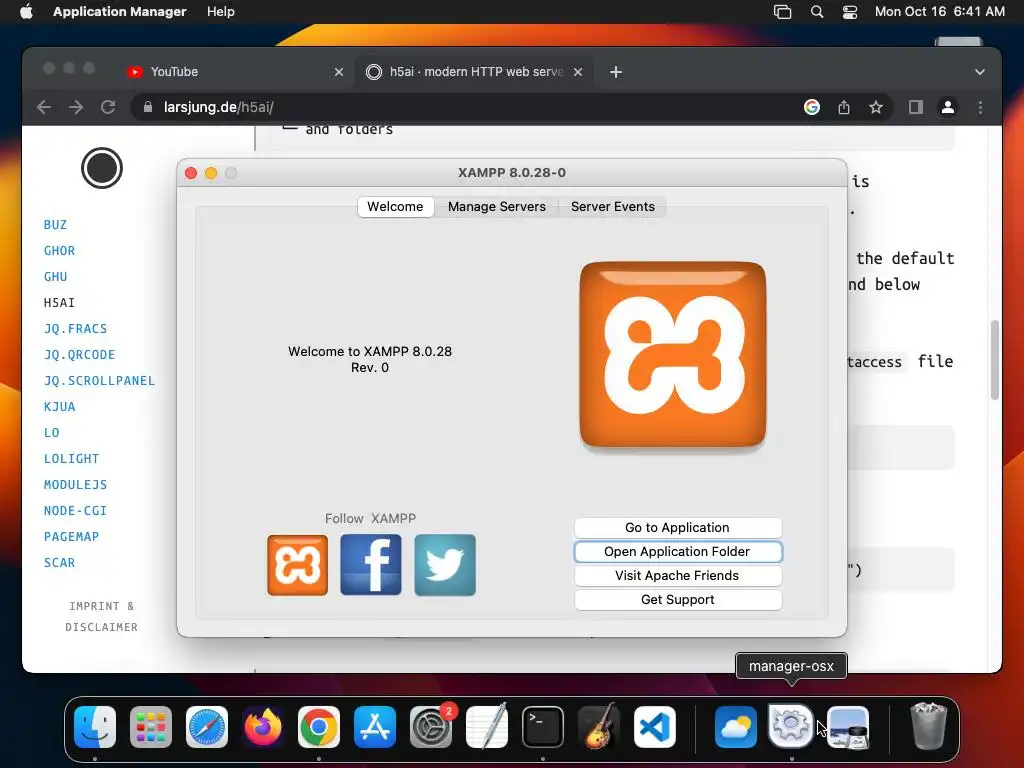
Task: Click the Go to Application button
Action: pos(678,528)
